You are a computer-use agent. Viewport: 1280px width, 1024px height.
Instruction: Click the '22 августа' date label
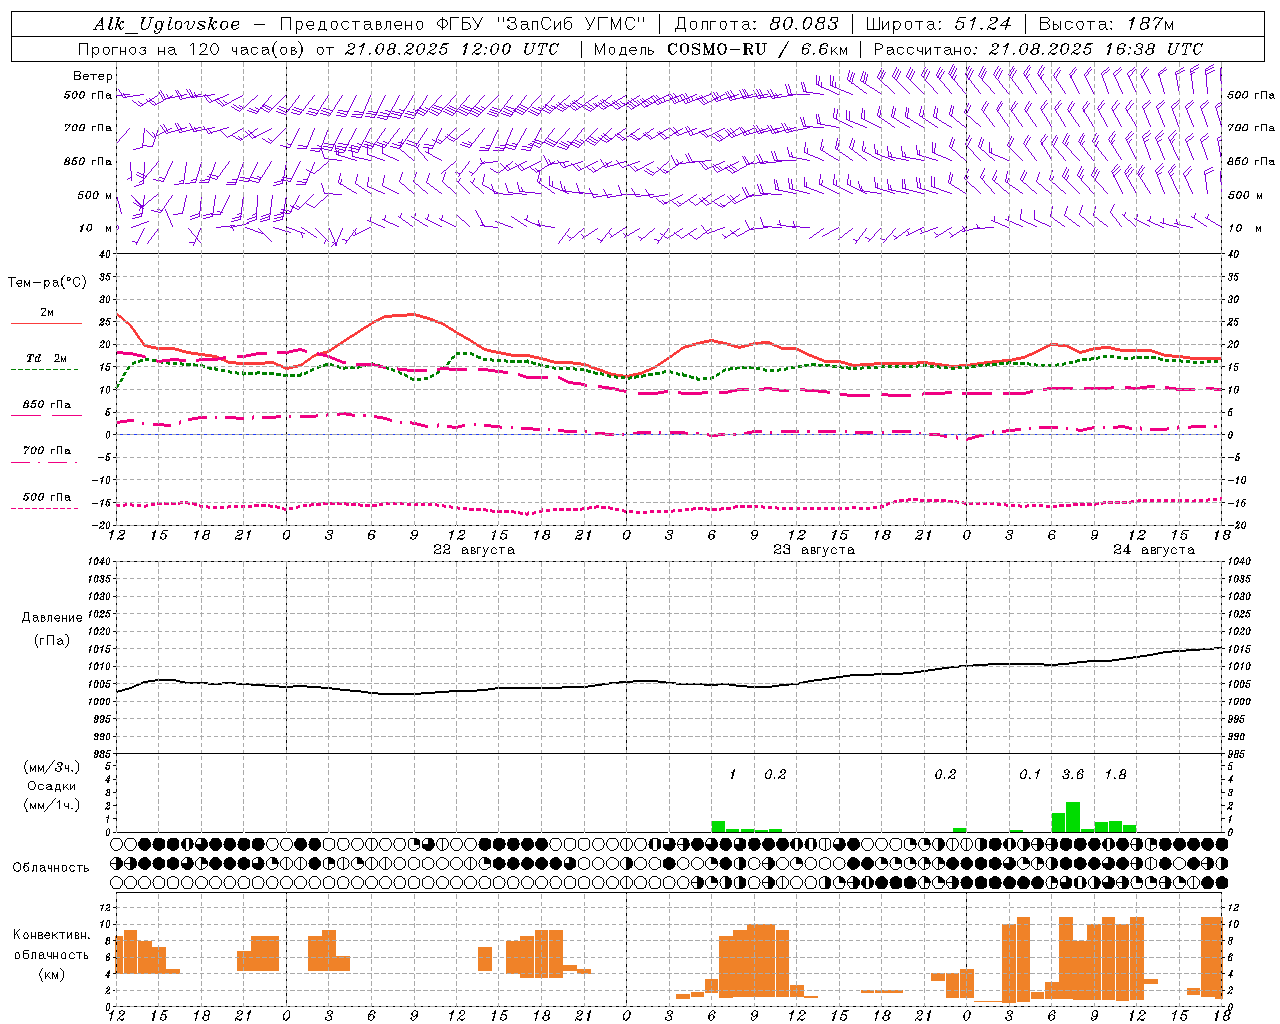click(x=474, y=550)
